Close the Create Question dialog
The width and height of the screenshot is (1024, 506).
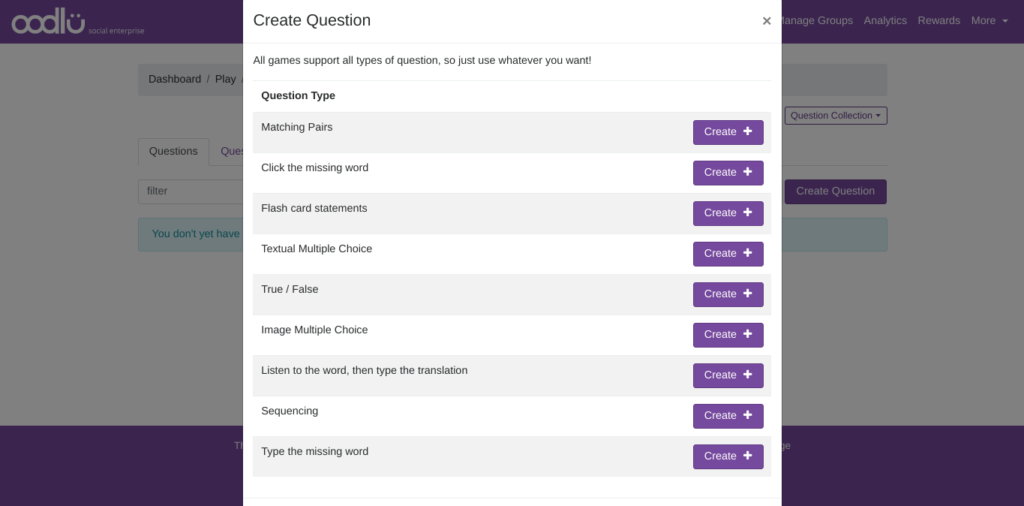pos(766,21)
